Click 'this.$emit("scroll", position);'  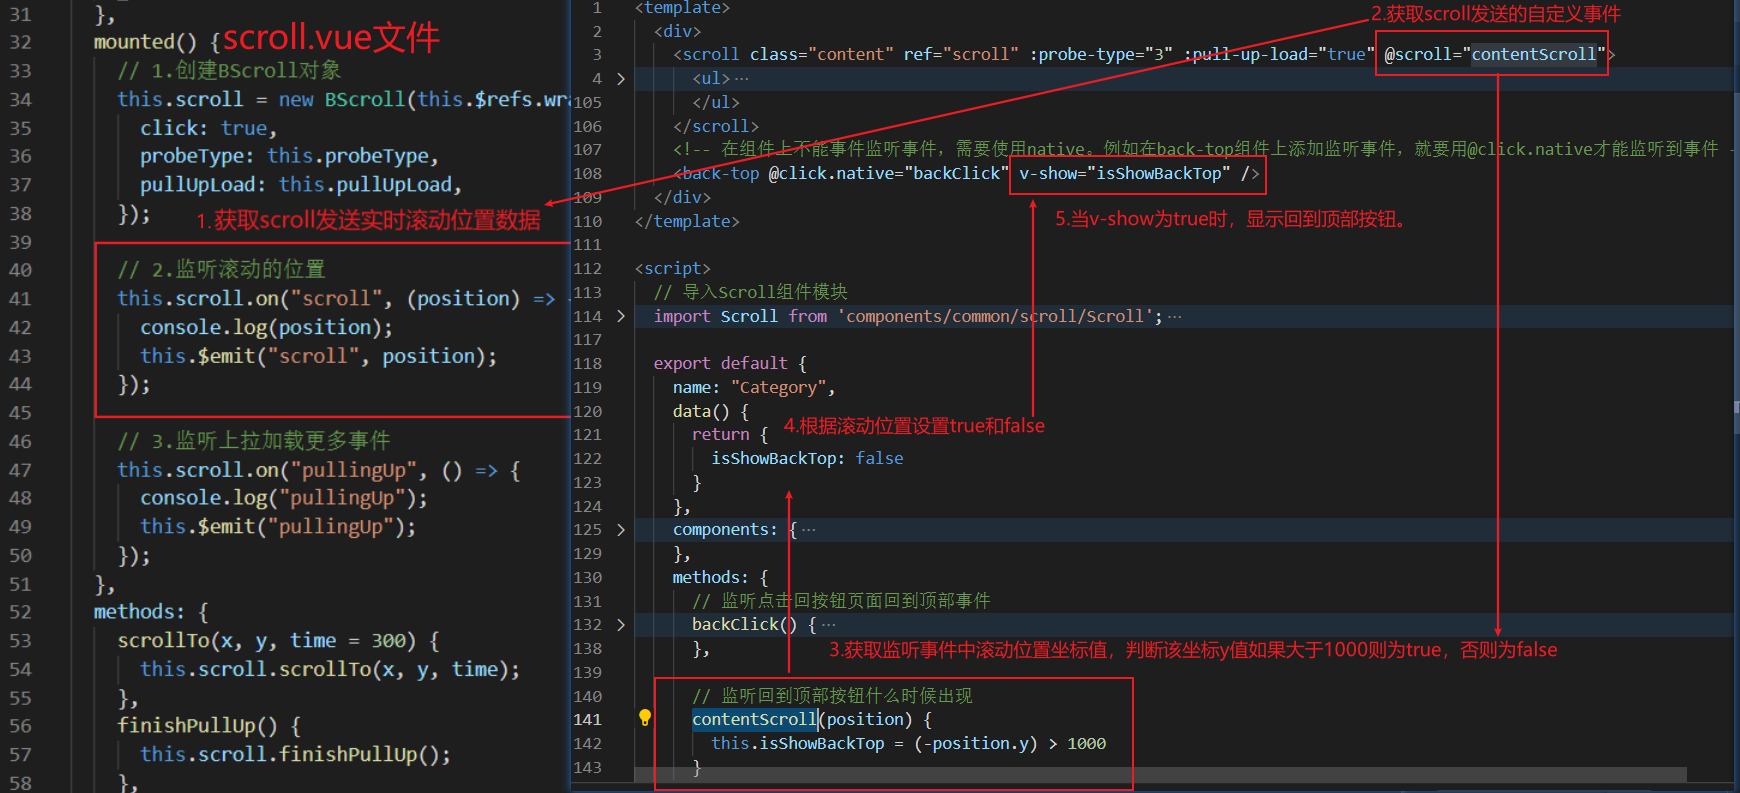pos(318,356)
